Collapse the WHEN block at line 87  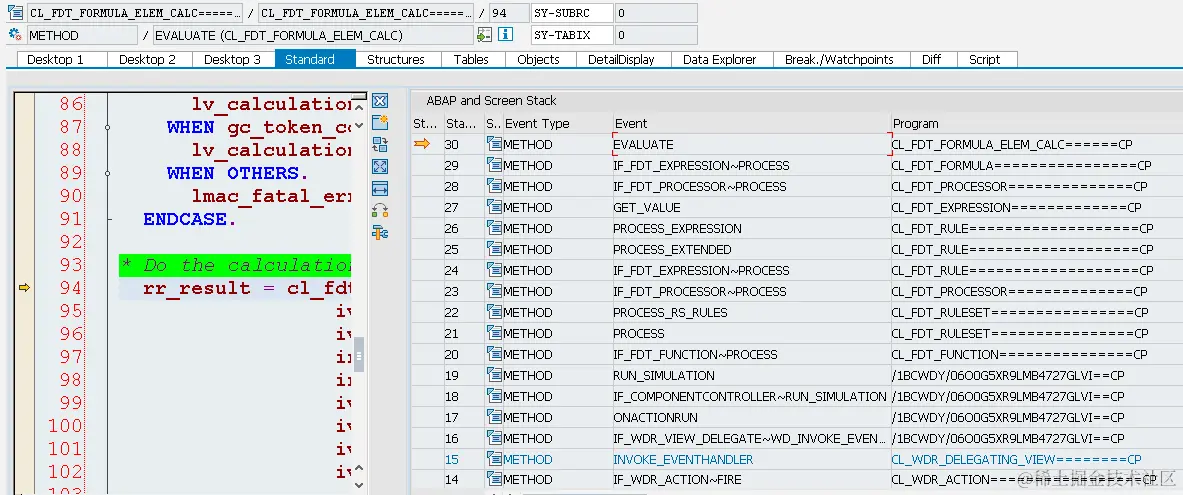point(108,127)
